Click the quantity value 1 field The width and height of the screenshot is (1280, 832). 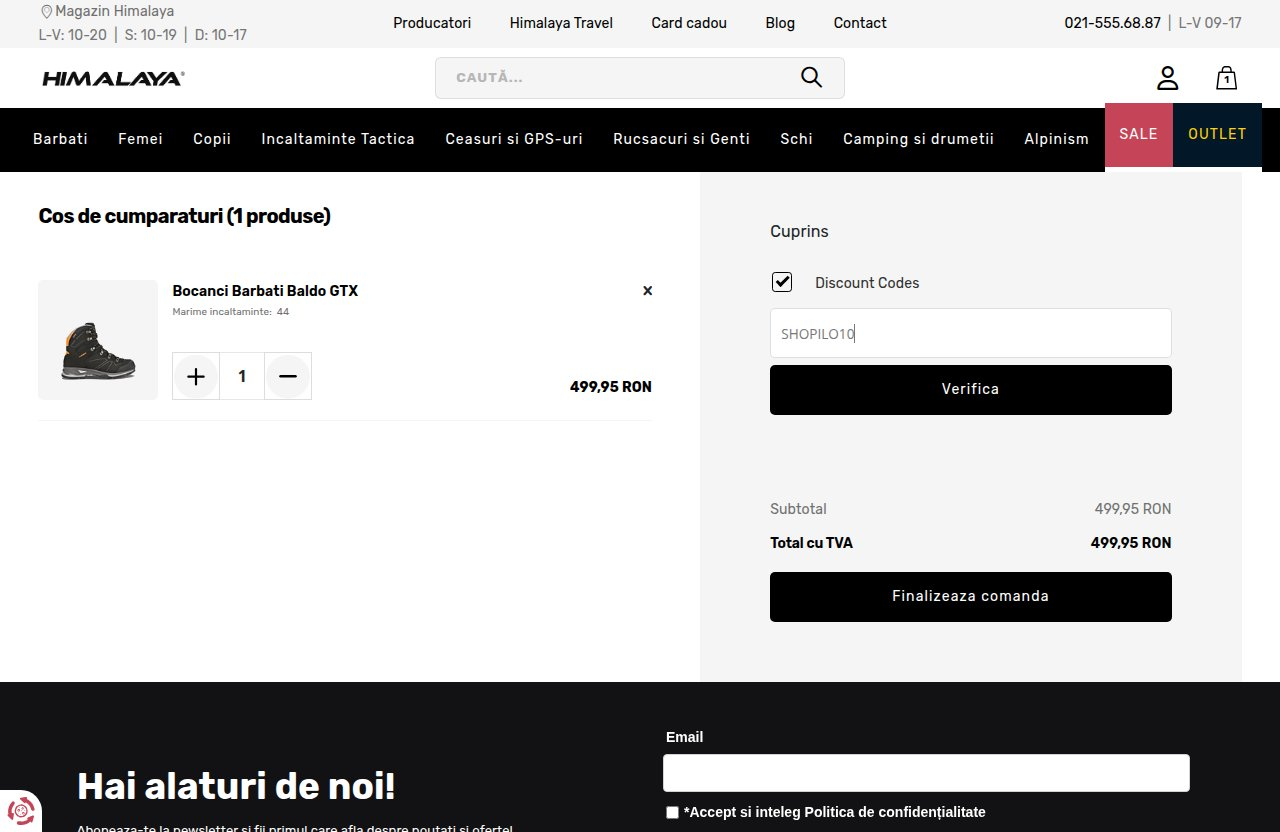pyautogui.click(x=242, y=376)
